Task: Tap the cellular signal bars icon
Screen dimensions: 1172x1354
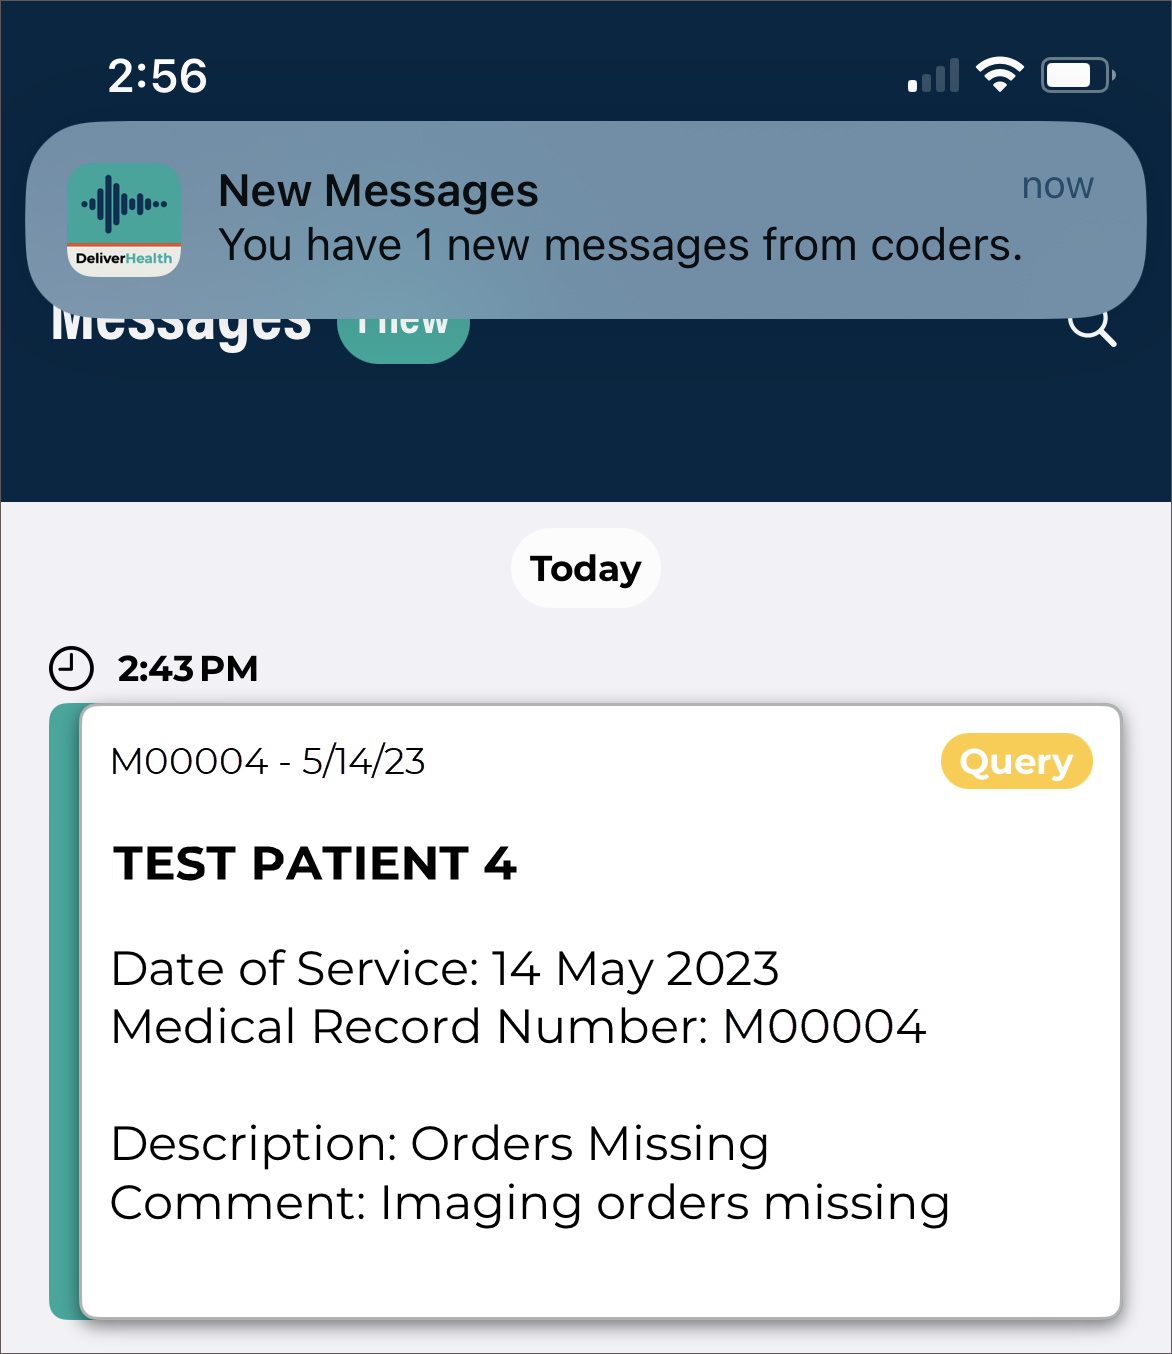Action: point(933,76)
